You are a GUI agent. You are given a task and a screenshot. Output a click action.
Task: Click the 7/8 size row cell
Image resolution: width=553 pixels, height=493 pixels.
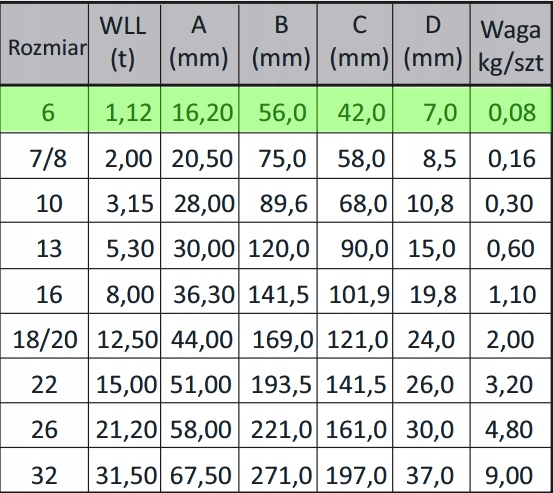coord(44,156)
